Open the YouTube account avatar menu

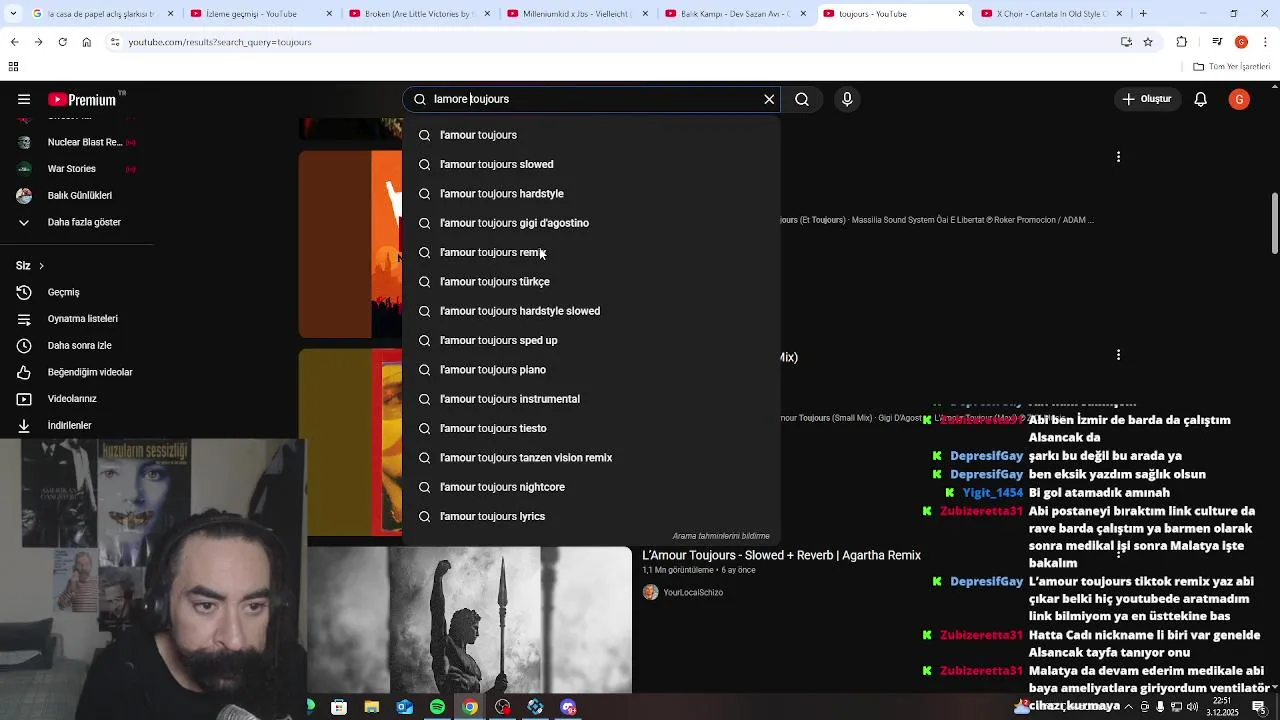pos(1239,99)
